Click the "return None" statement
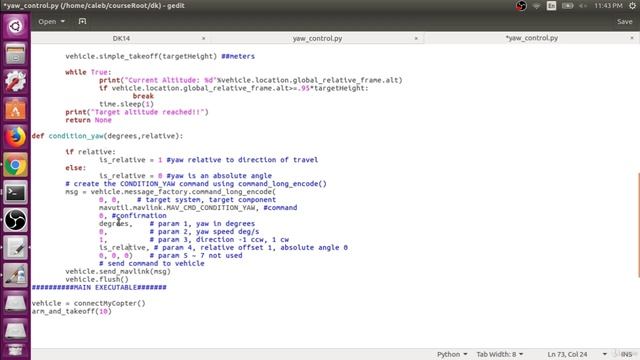This screenshot has height=360, width=640. (88, 120)
